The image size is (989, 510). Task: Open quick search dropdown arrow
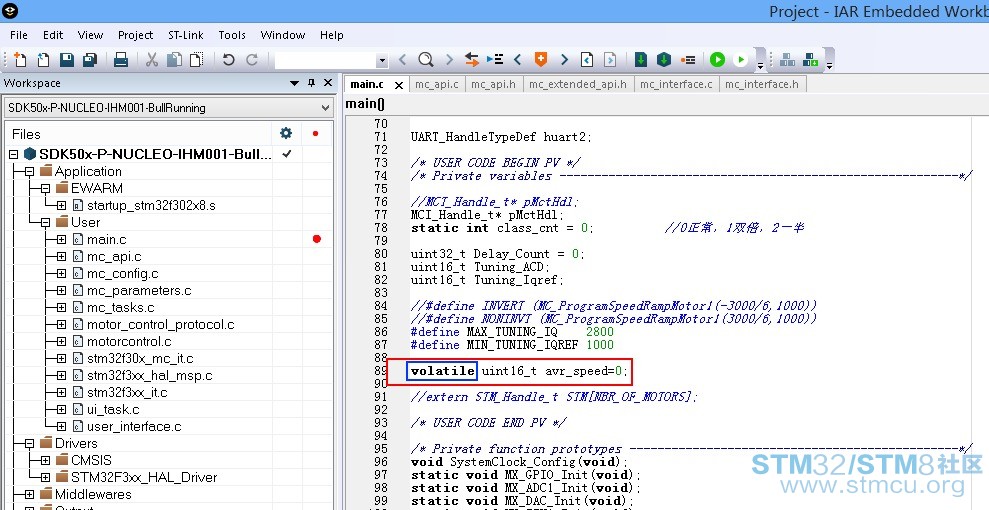[x=382, y=61]
